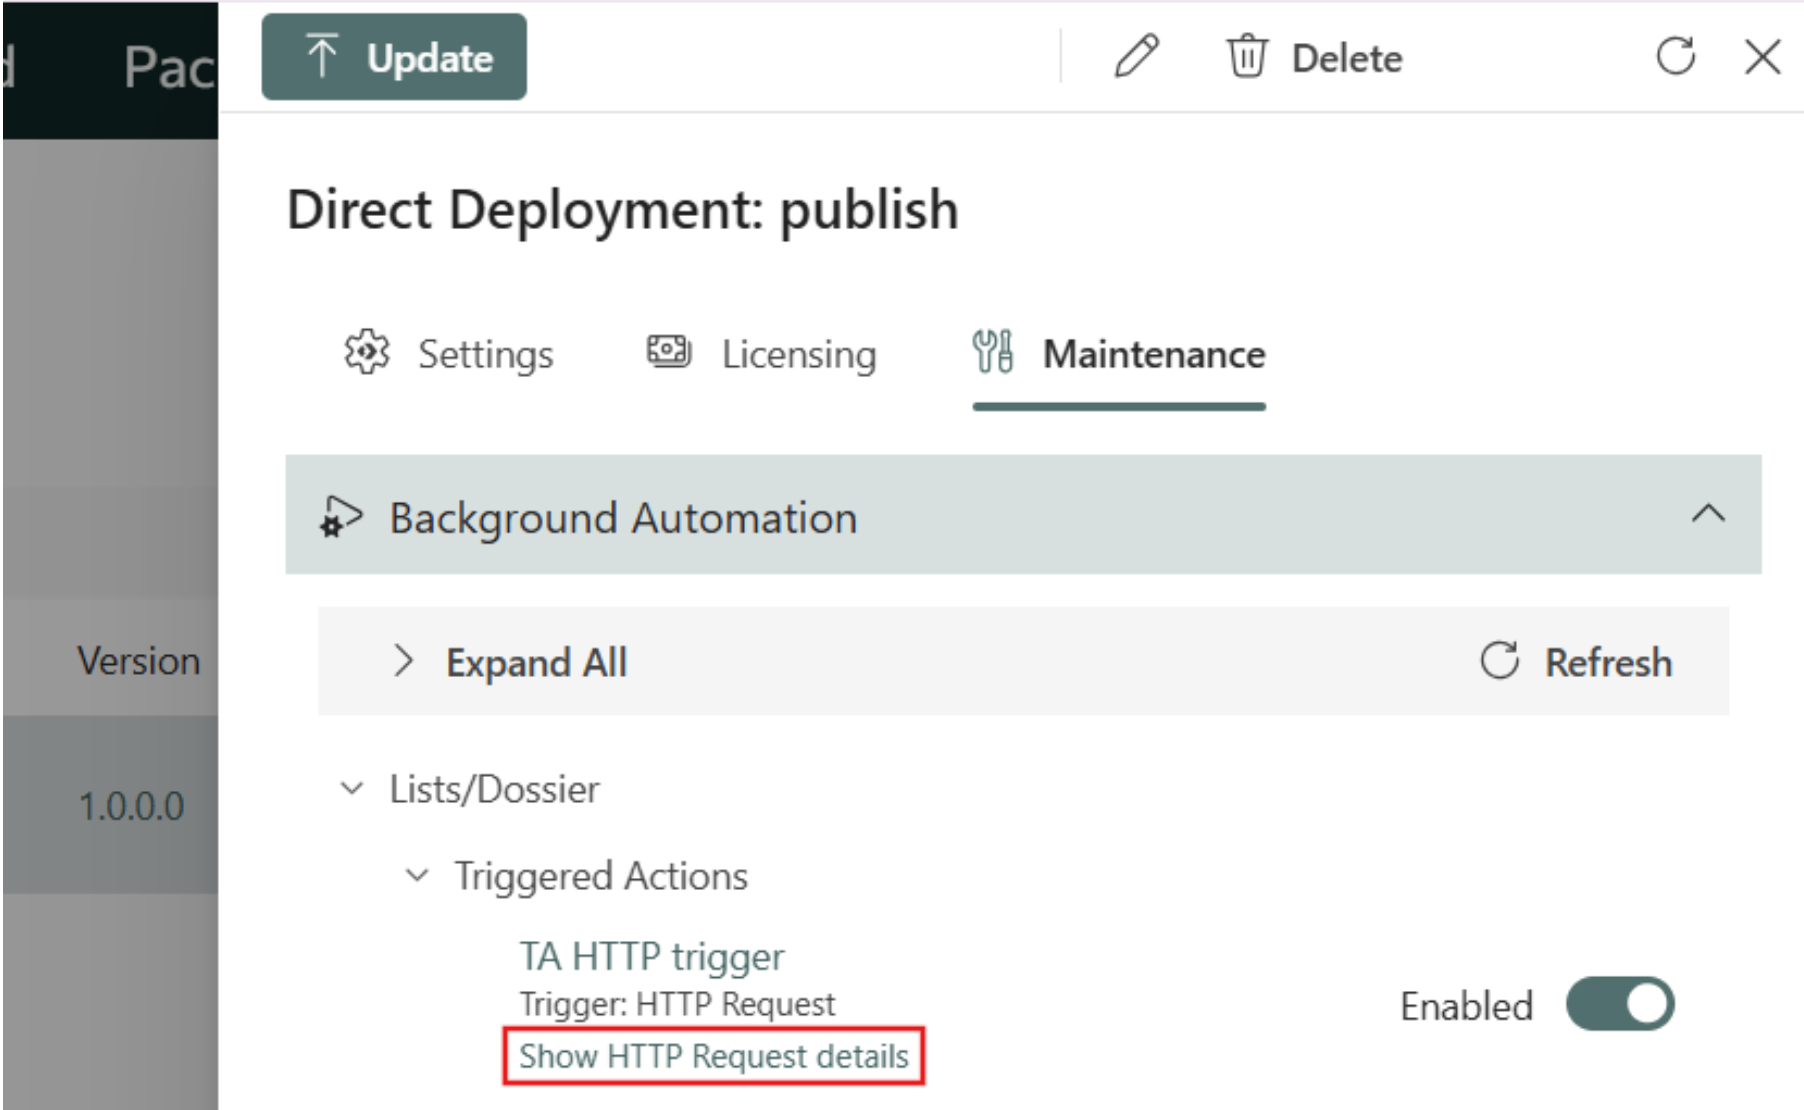This screenshot has width=1804, height=1110.
Task: Collapse the Lists/Dossier tree node
Action: click(x=352, y=789)
